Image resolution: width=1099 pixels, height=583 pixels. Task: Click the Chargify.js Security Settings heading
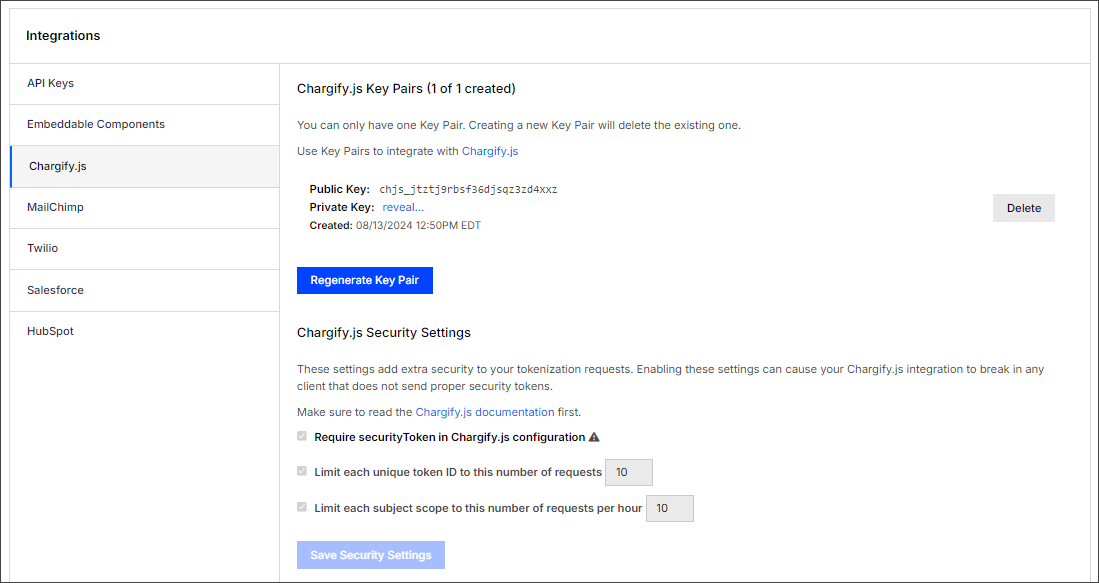point(384,333)
